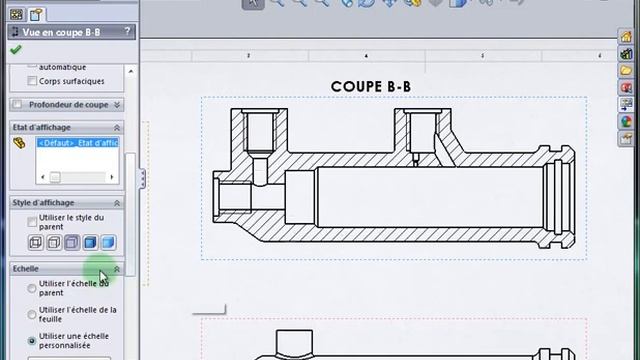Choose Utiliser l'échelle du parent
The height and width of the screenshot is (360, 640).
tap(31, 288)
